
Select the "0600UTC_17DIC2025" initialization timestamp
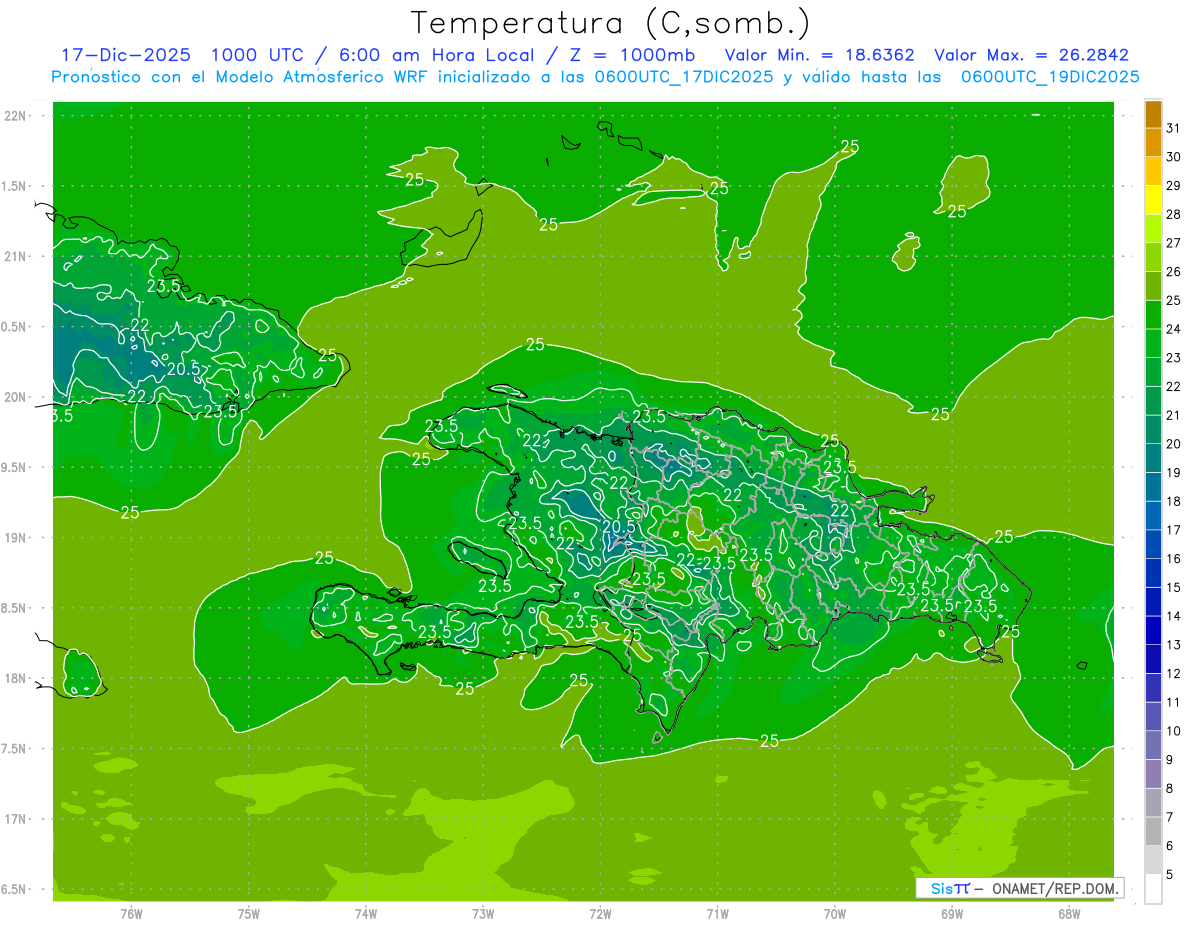(x=683, y=77)
